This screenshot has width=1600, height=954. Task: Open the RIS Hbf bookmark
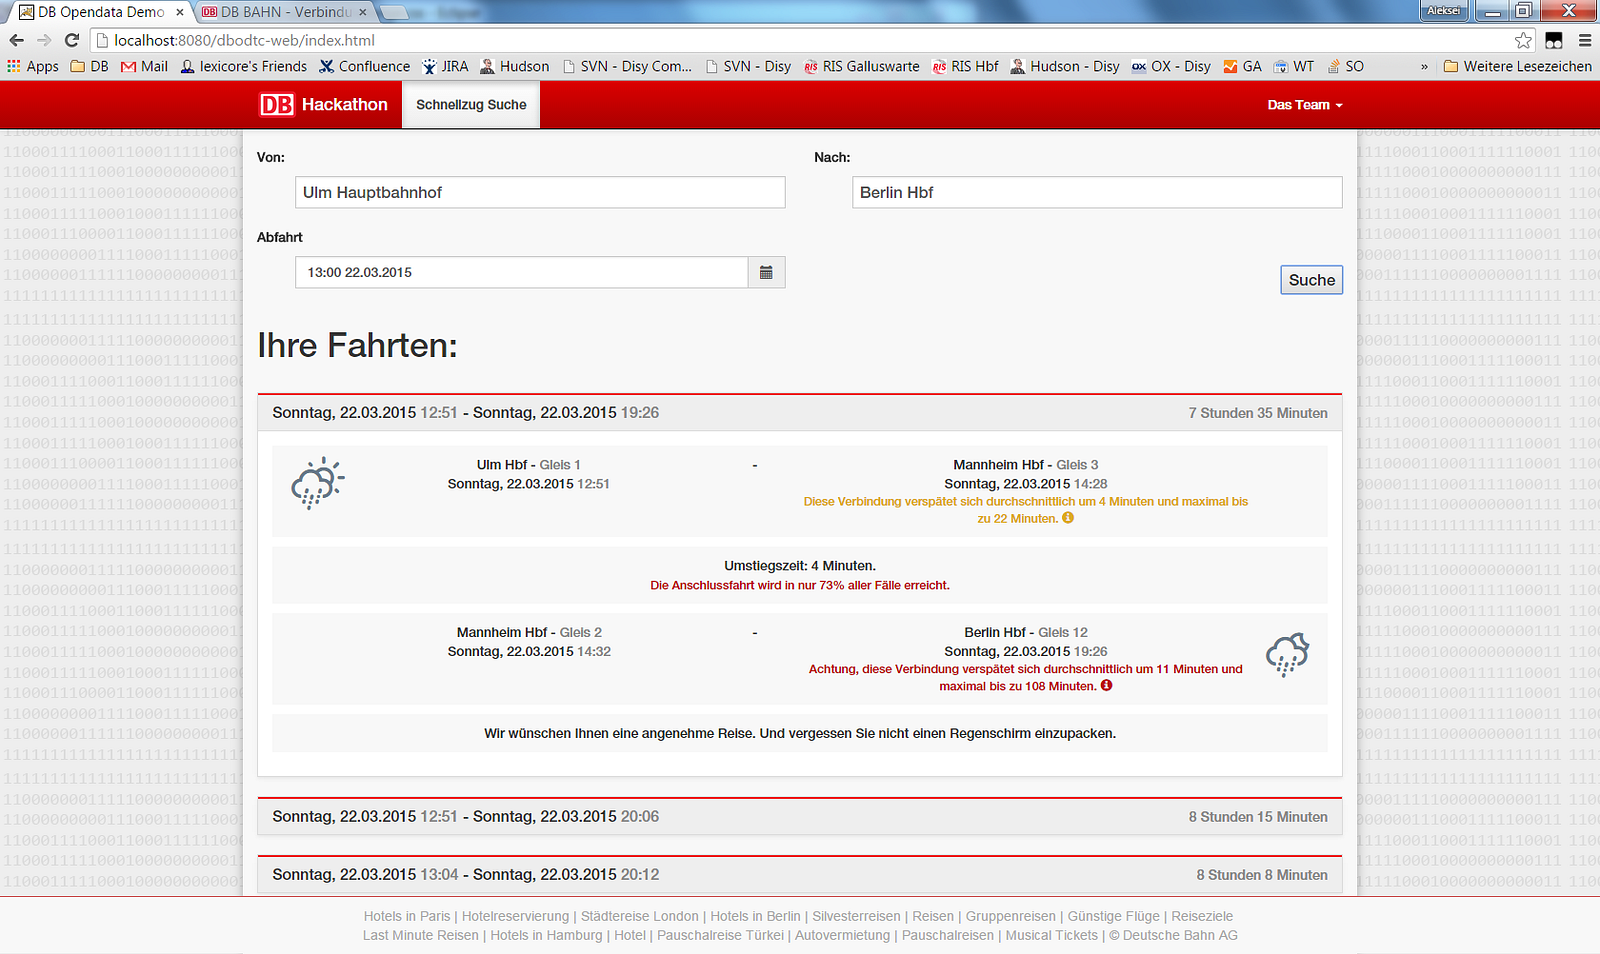tap(965, 66)
